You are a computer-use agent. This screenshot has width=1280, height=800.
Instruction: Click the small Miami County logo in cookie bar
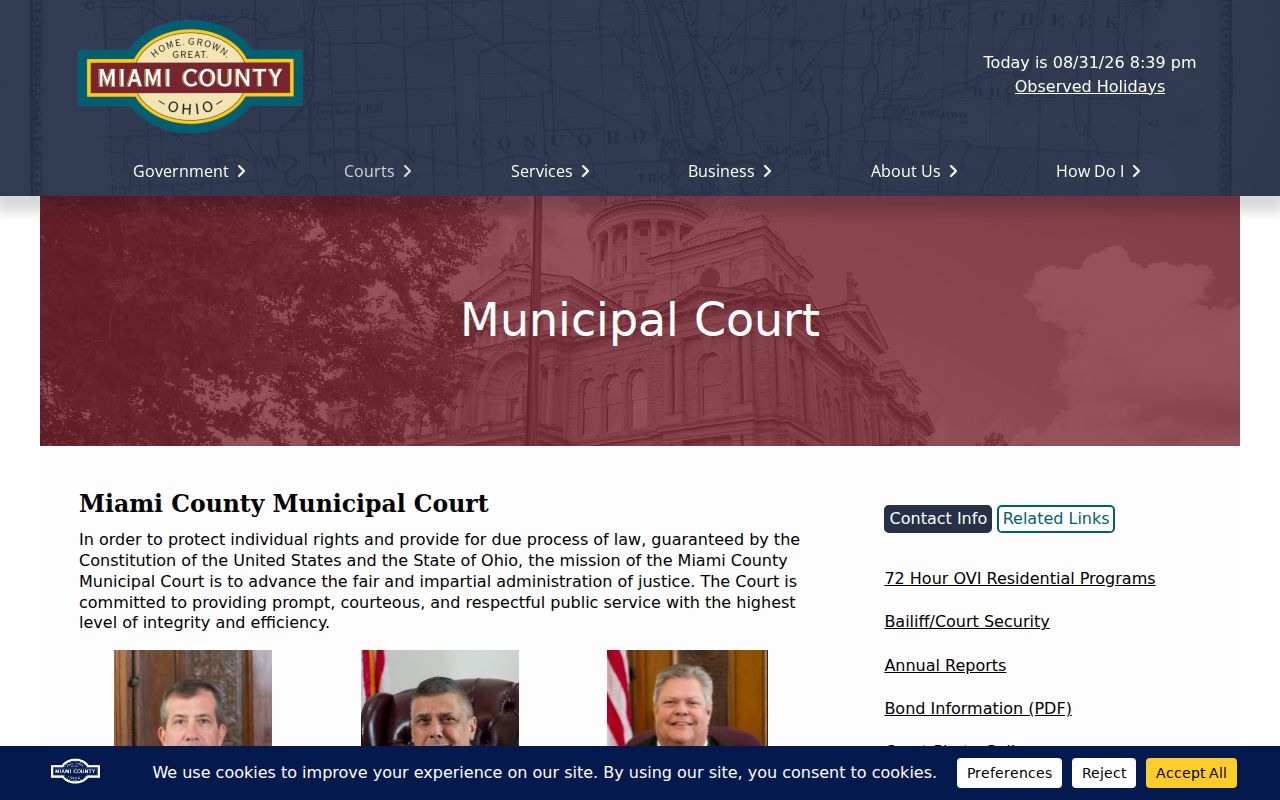pyautogui.click(x=75, y=771)
